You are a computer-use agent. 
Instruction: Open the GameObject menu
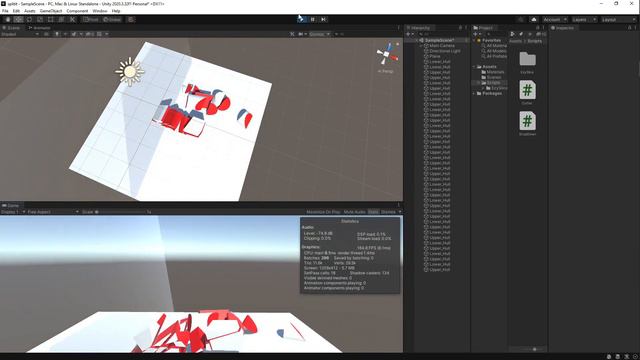click(51, 11)
